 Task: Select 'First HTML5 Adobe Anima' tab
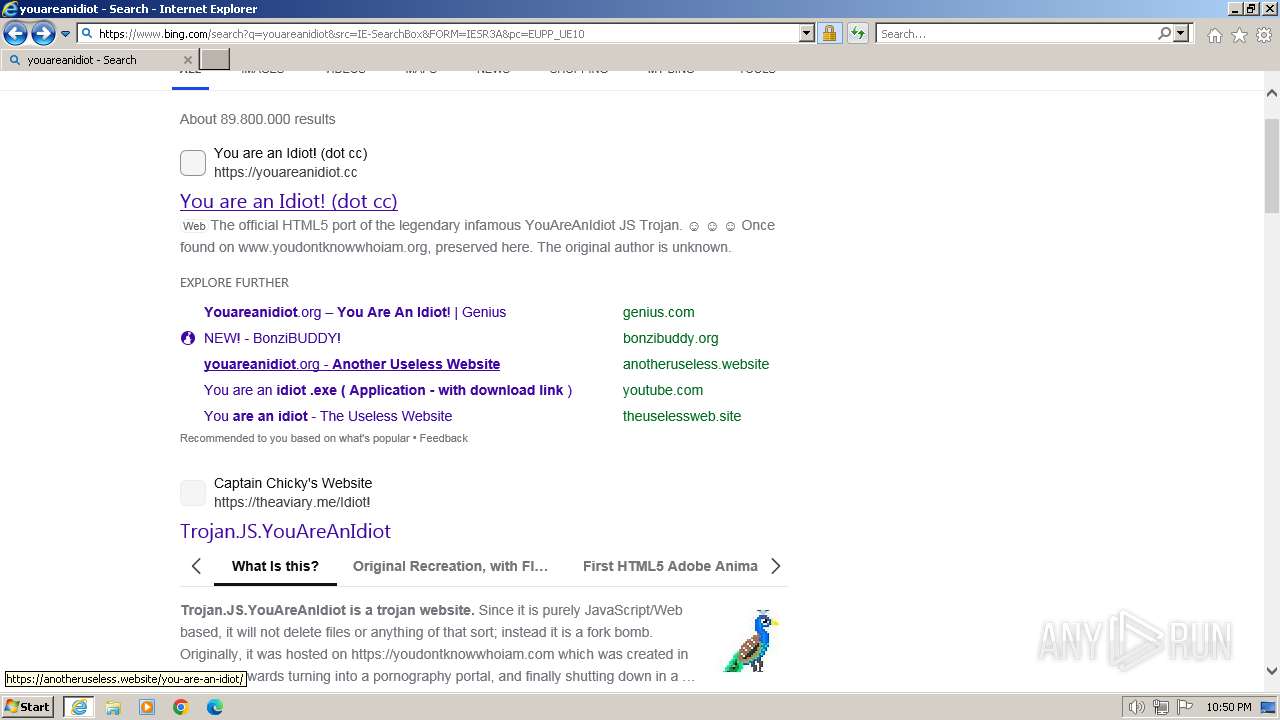coord(670,566)
